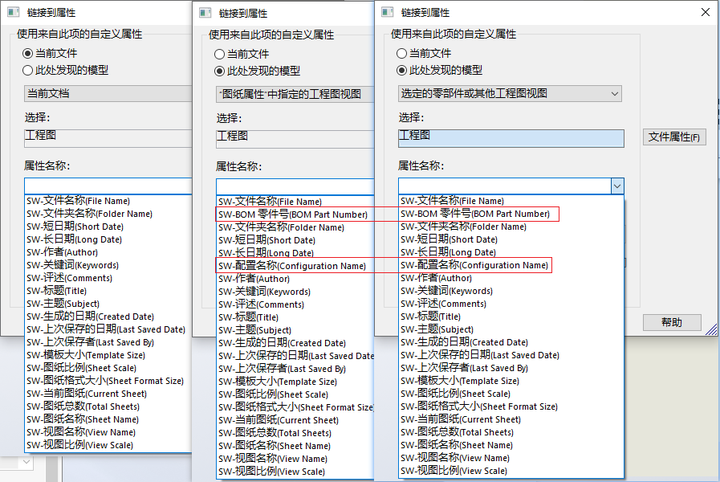Click 属性名称 input field in middle dialog
720x482 pixels.
[295, 187]
